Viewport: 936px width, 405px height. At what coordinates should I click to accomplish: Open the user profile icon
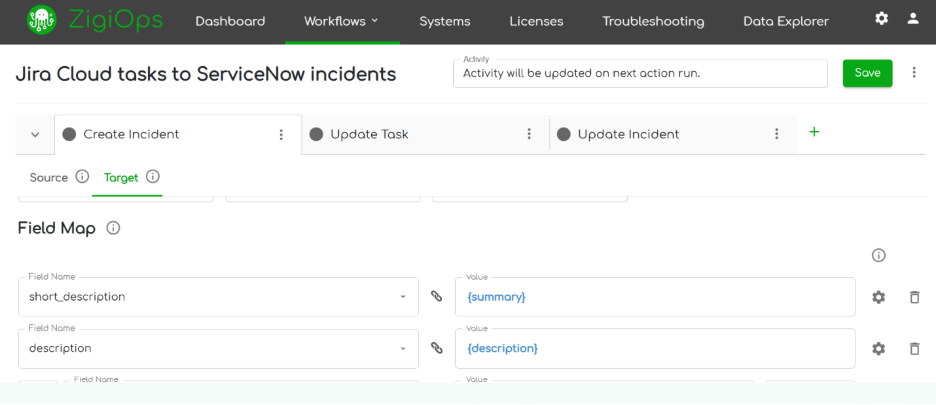click(x=913, y=19)
